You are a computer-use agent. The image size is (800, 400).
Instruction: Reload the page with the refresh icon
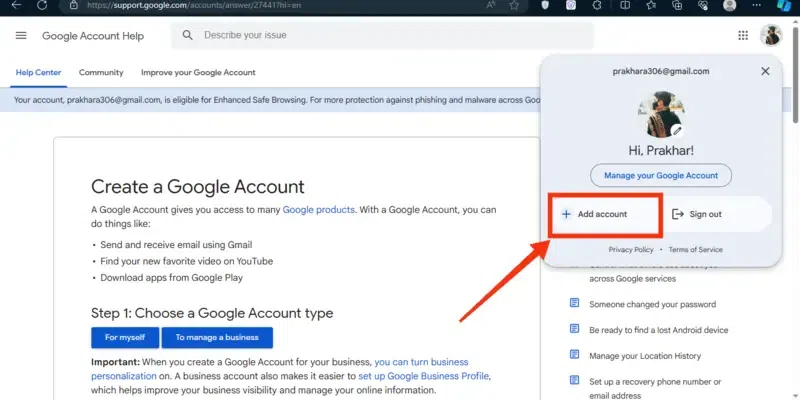point(42,5)
